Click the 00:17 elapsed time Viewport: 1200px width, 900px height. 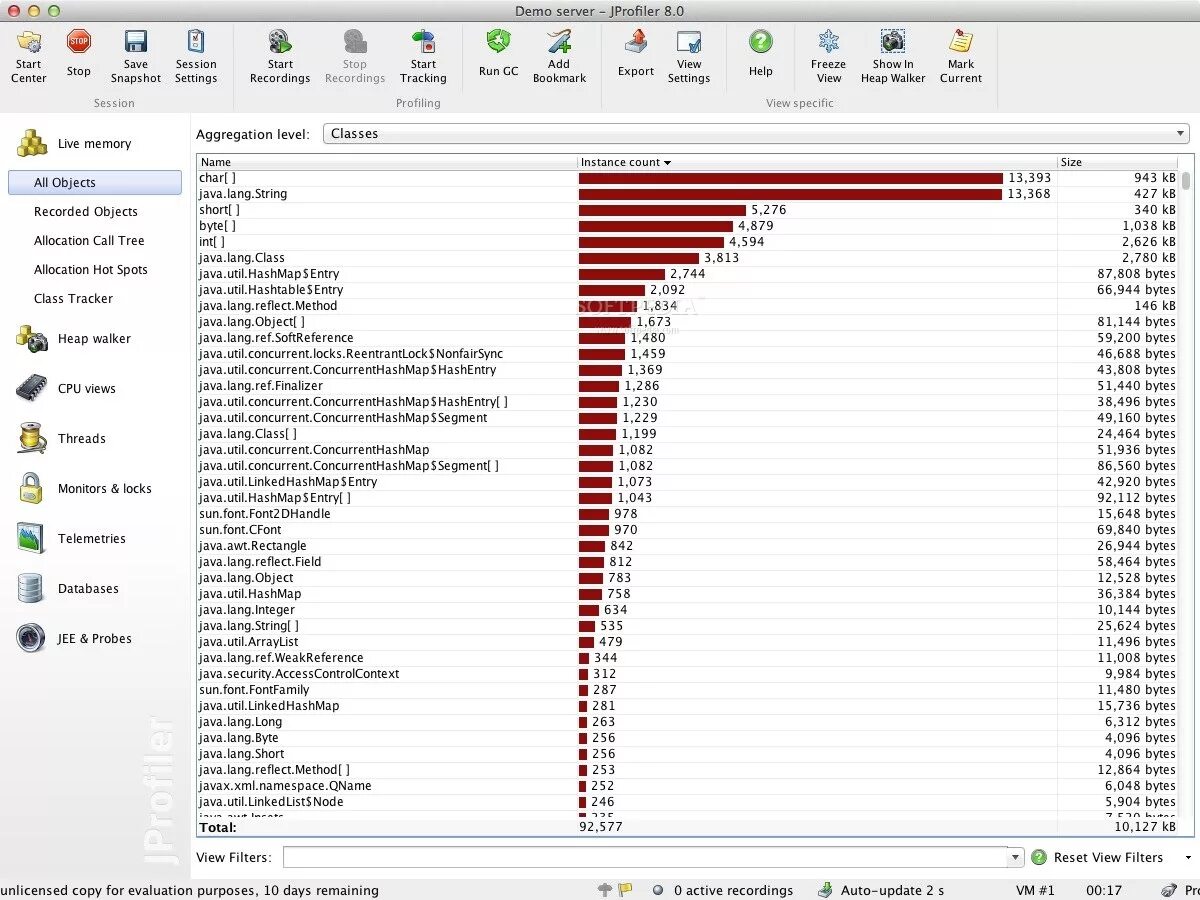coord(1104,890)
